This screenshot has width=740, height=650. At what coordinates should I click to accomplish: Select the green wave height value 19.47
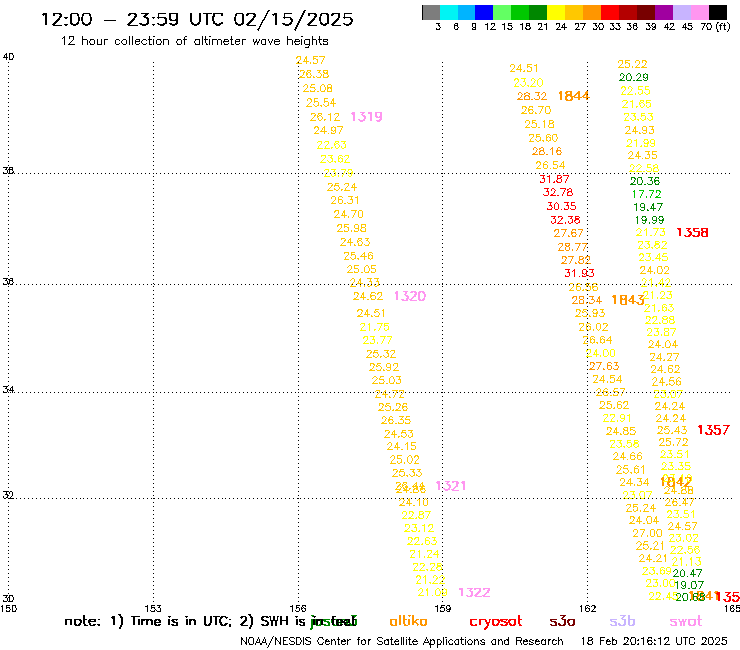648,207
